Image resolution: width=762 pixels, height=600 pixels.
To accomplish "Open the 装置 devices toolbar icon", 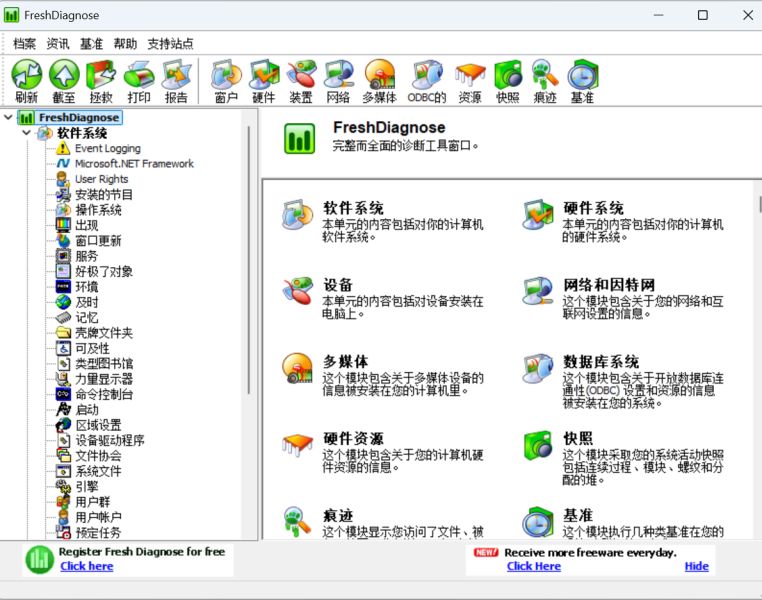I will coord(301,81).
